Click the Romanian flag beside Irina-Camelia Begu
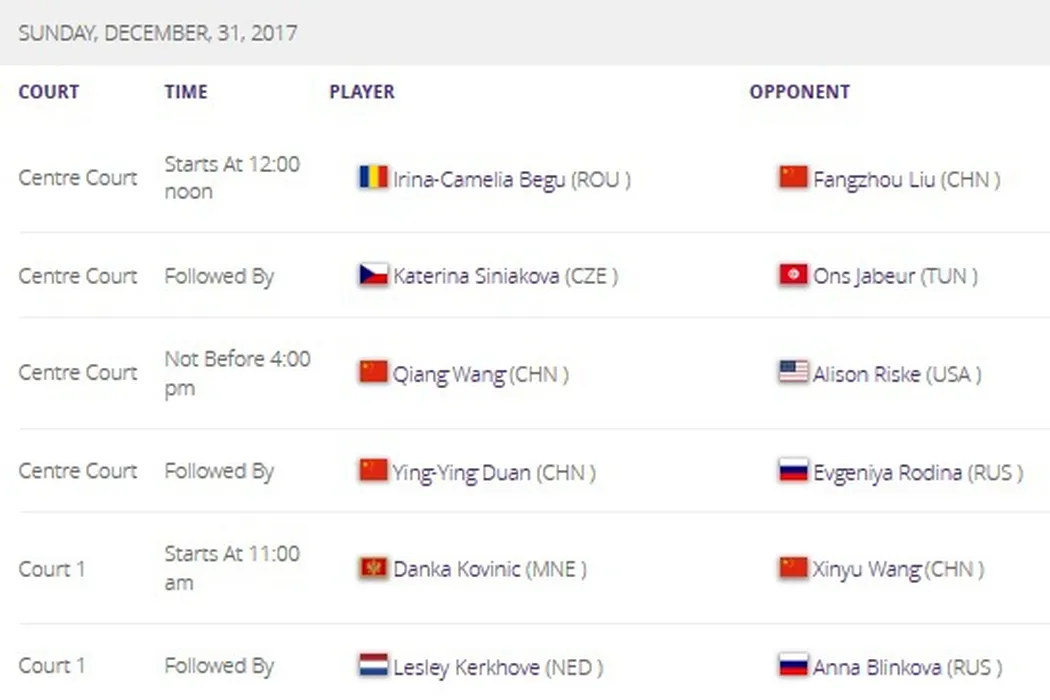The width and height of the screenshot is (1050, 700). tap(373, 178)
